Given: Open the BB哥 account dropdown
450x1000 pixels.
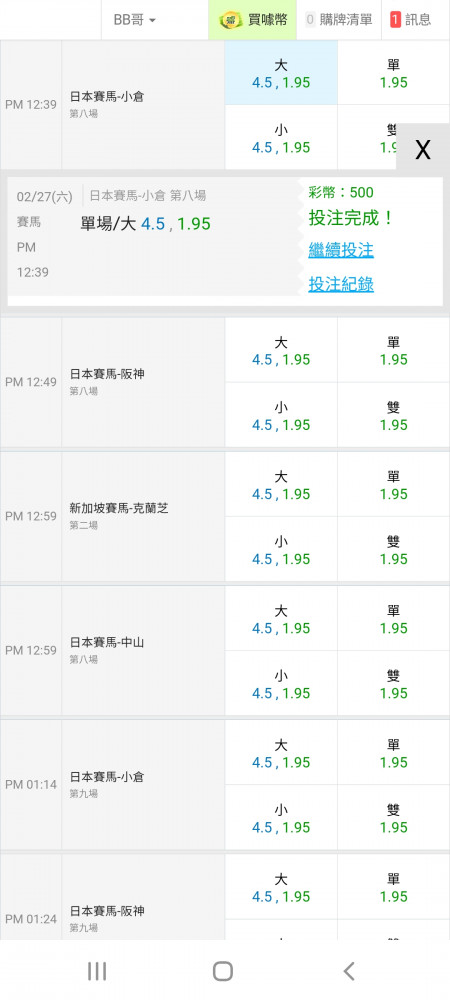Looking at the screenshot, I should pos(134,20).
